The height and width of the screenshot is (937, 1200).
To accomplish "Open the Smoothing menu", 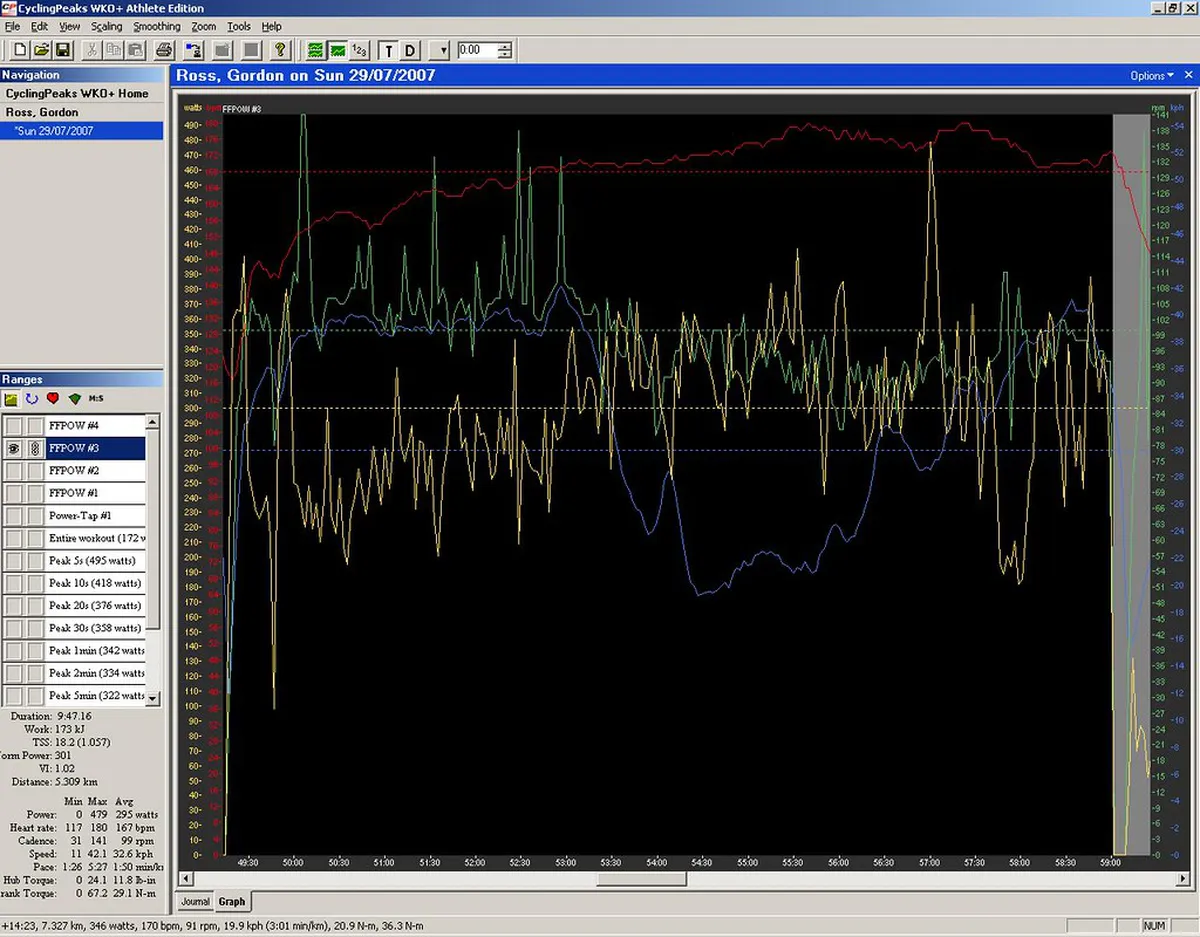I will (157, 27).
